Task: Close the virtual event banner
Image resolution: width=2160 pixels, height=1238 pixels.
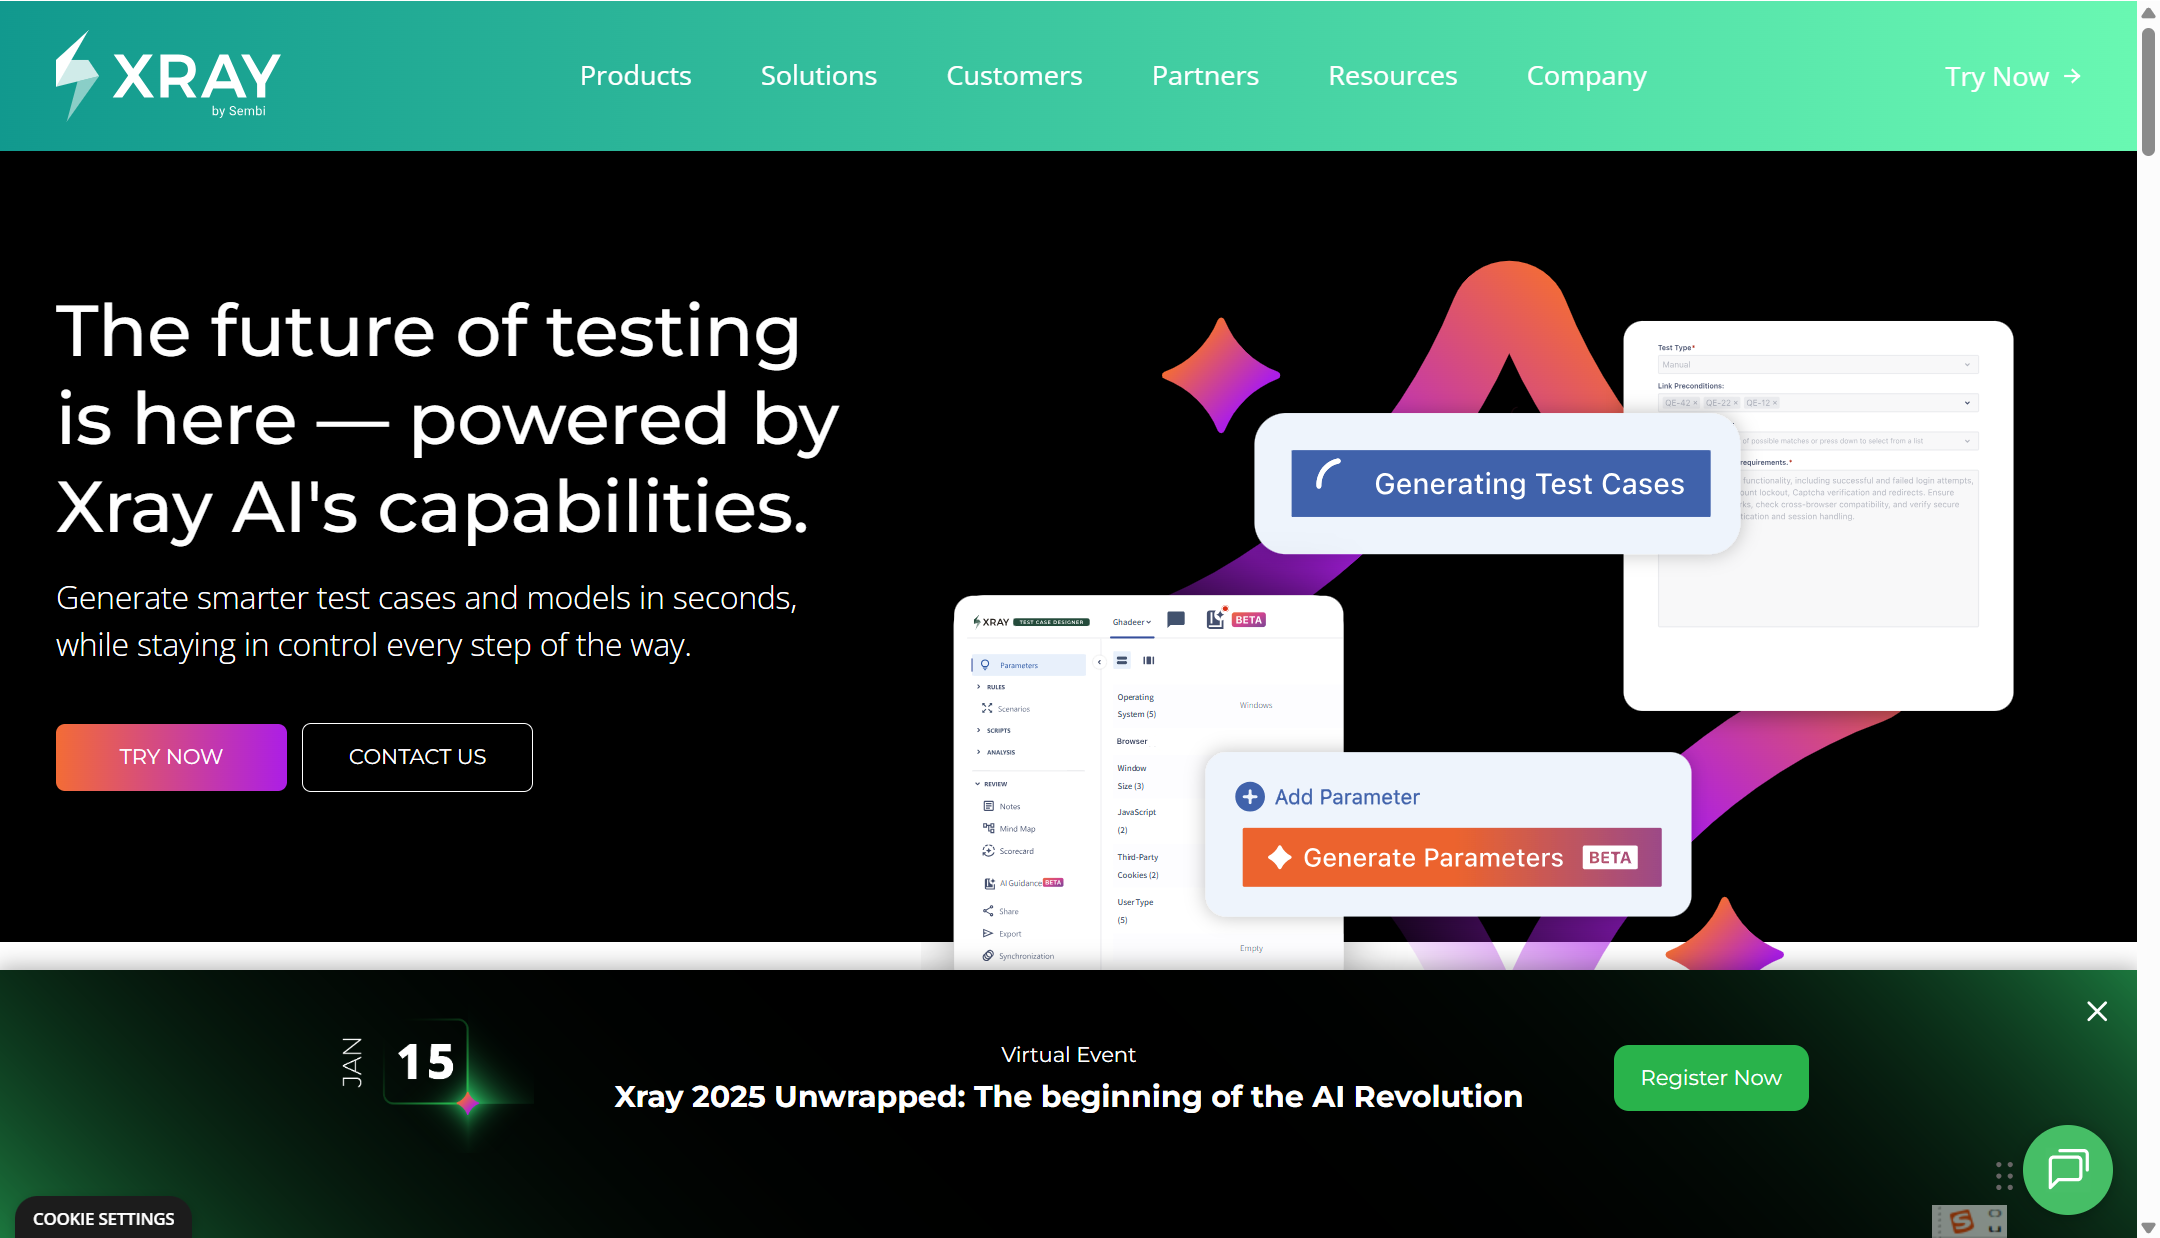Action: [x=2097, y=1011]
